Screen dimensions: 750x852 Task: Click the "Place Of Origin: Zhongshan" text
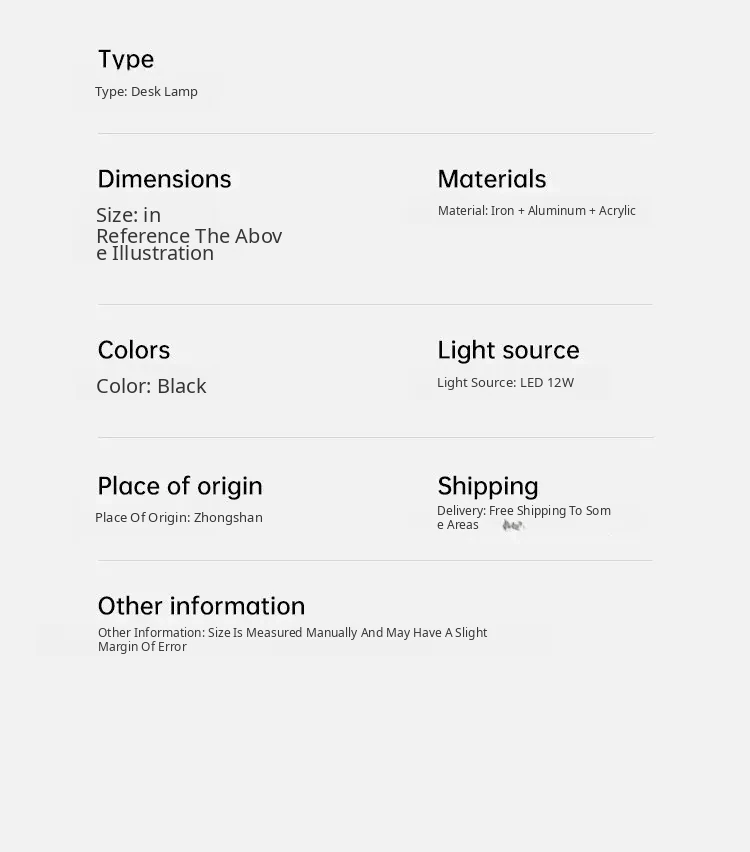[x=179, y=518]
